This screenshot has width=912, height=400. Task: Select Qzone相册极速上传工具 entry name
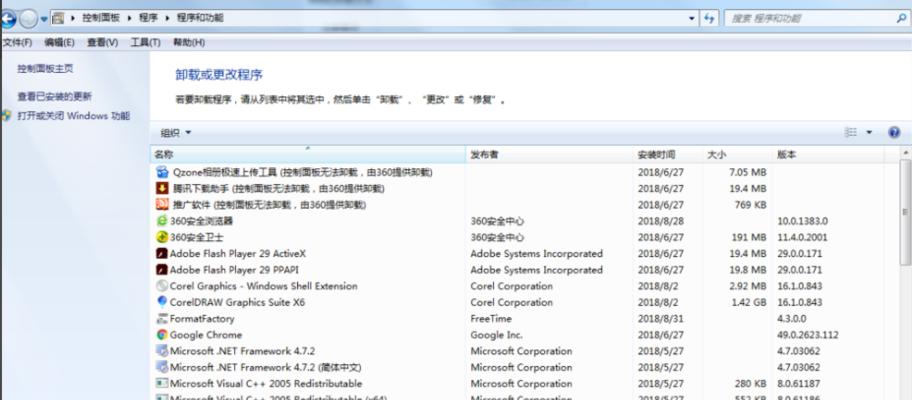302,172
